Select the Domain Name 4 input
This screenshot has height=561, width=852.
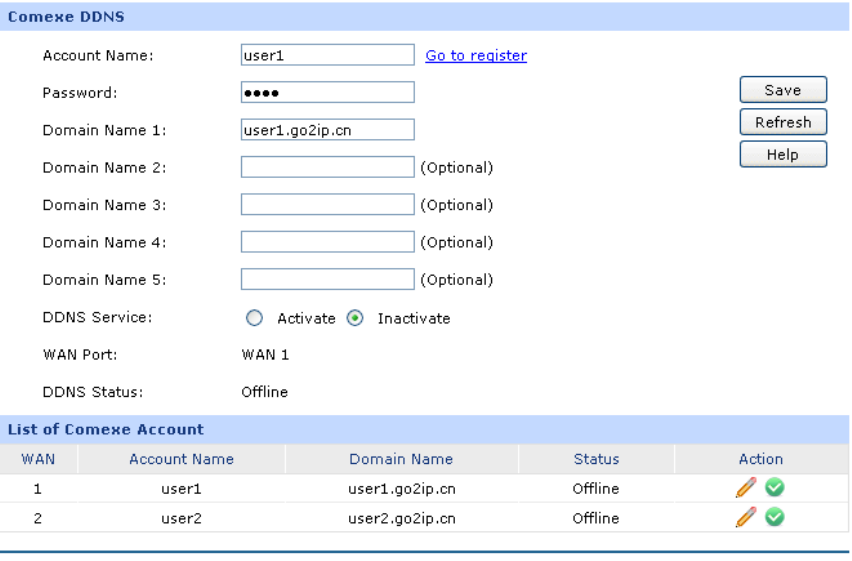click(x=327, y=242)
